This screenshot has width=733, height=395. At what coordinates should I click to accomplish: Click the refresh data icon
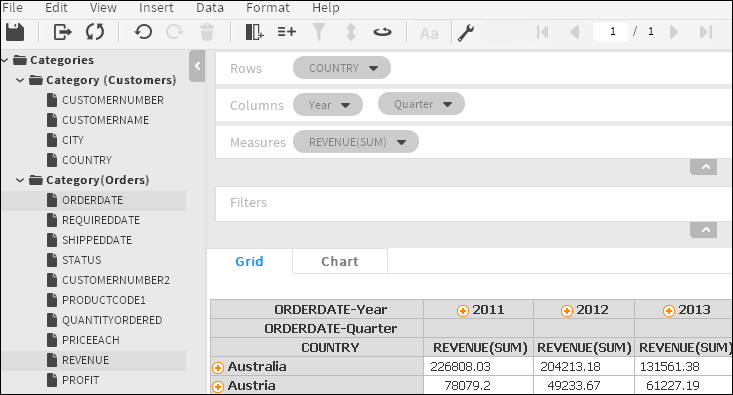pyautogui.click(x=95, y=32)
